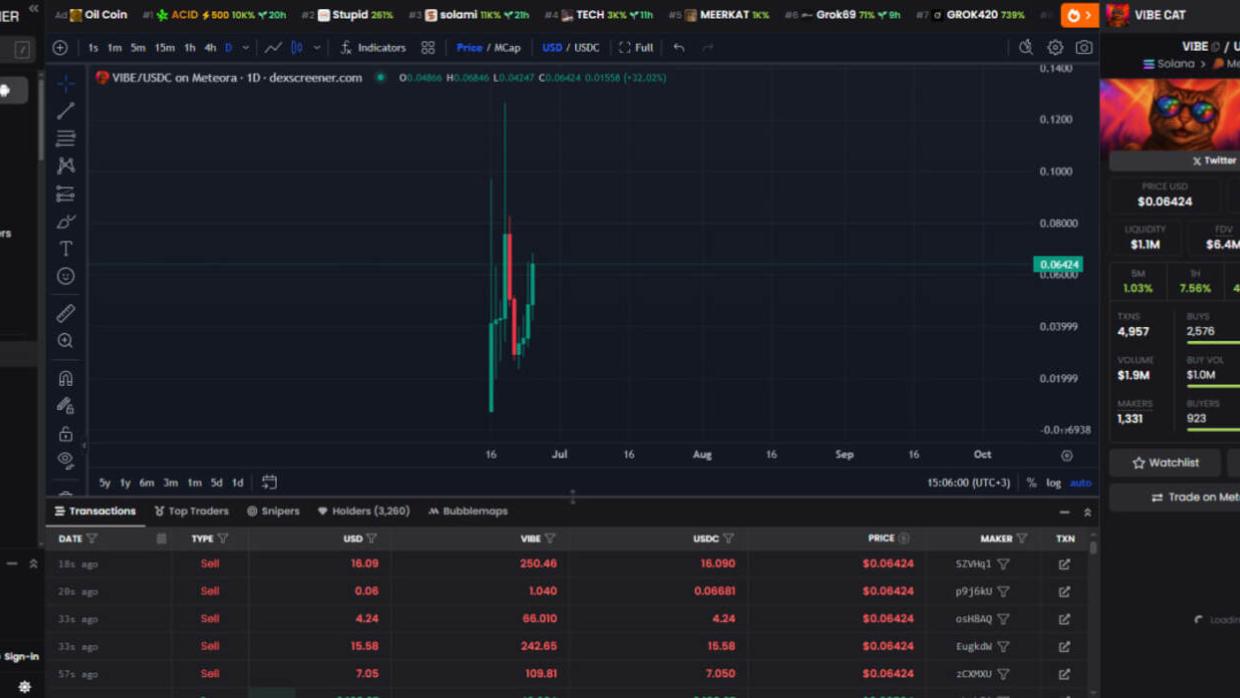
Task: Add VIBE to Watchlist
Action: pyautogui.click(x=1165, y=463)
